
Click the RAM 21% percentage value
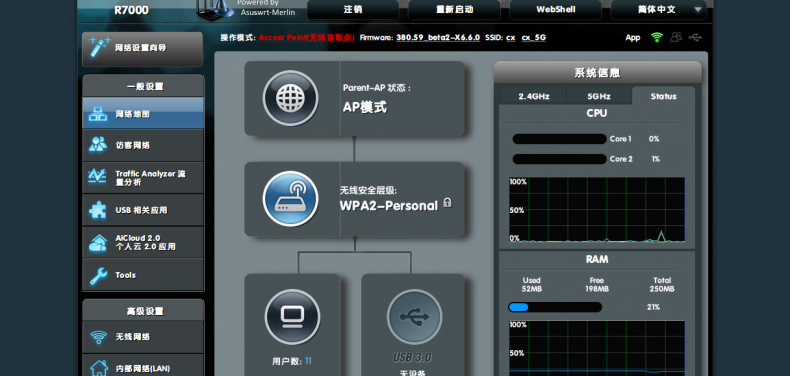(x=653, y=307)
